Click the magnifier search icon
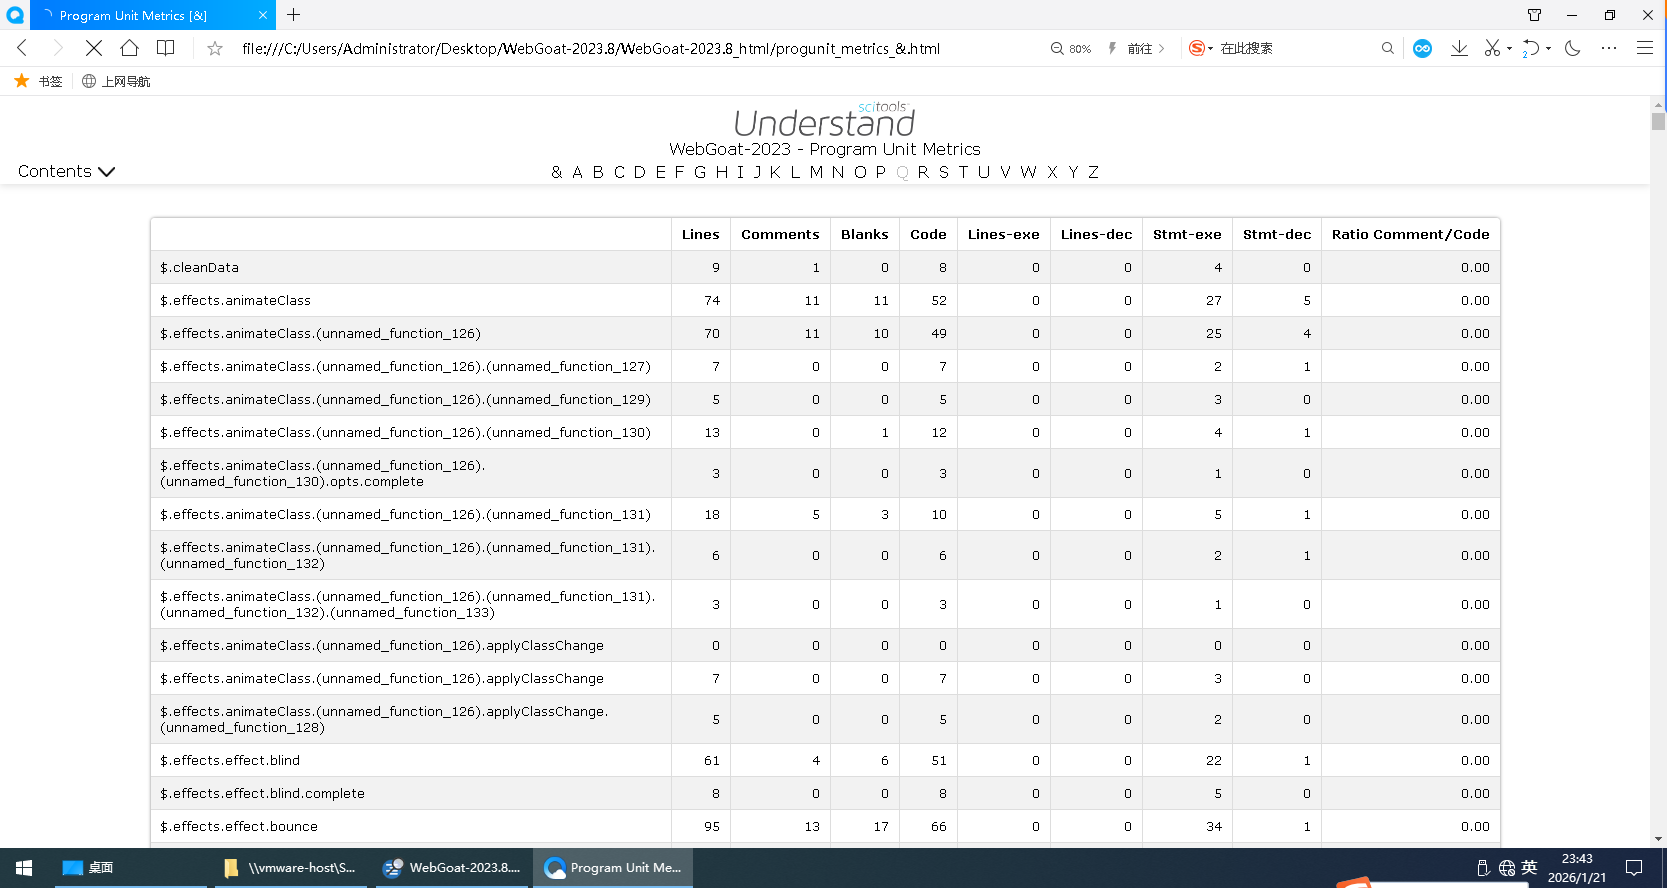1667x888 pixels. 1387,48
